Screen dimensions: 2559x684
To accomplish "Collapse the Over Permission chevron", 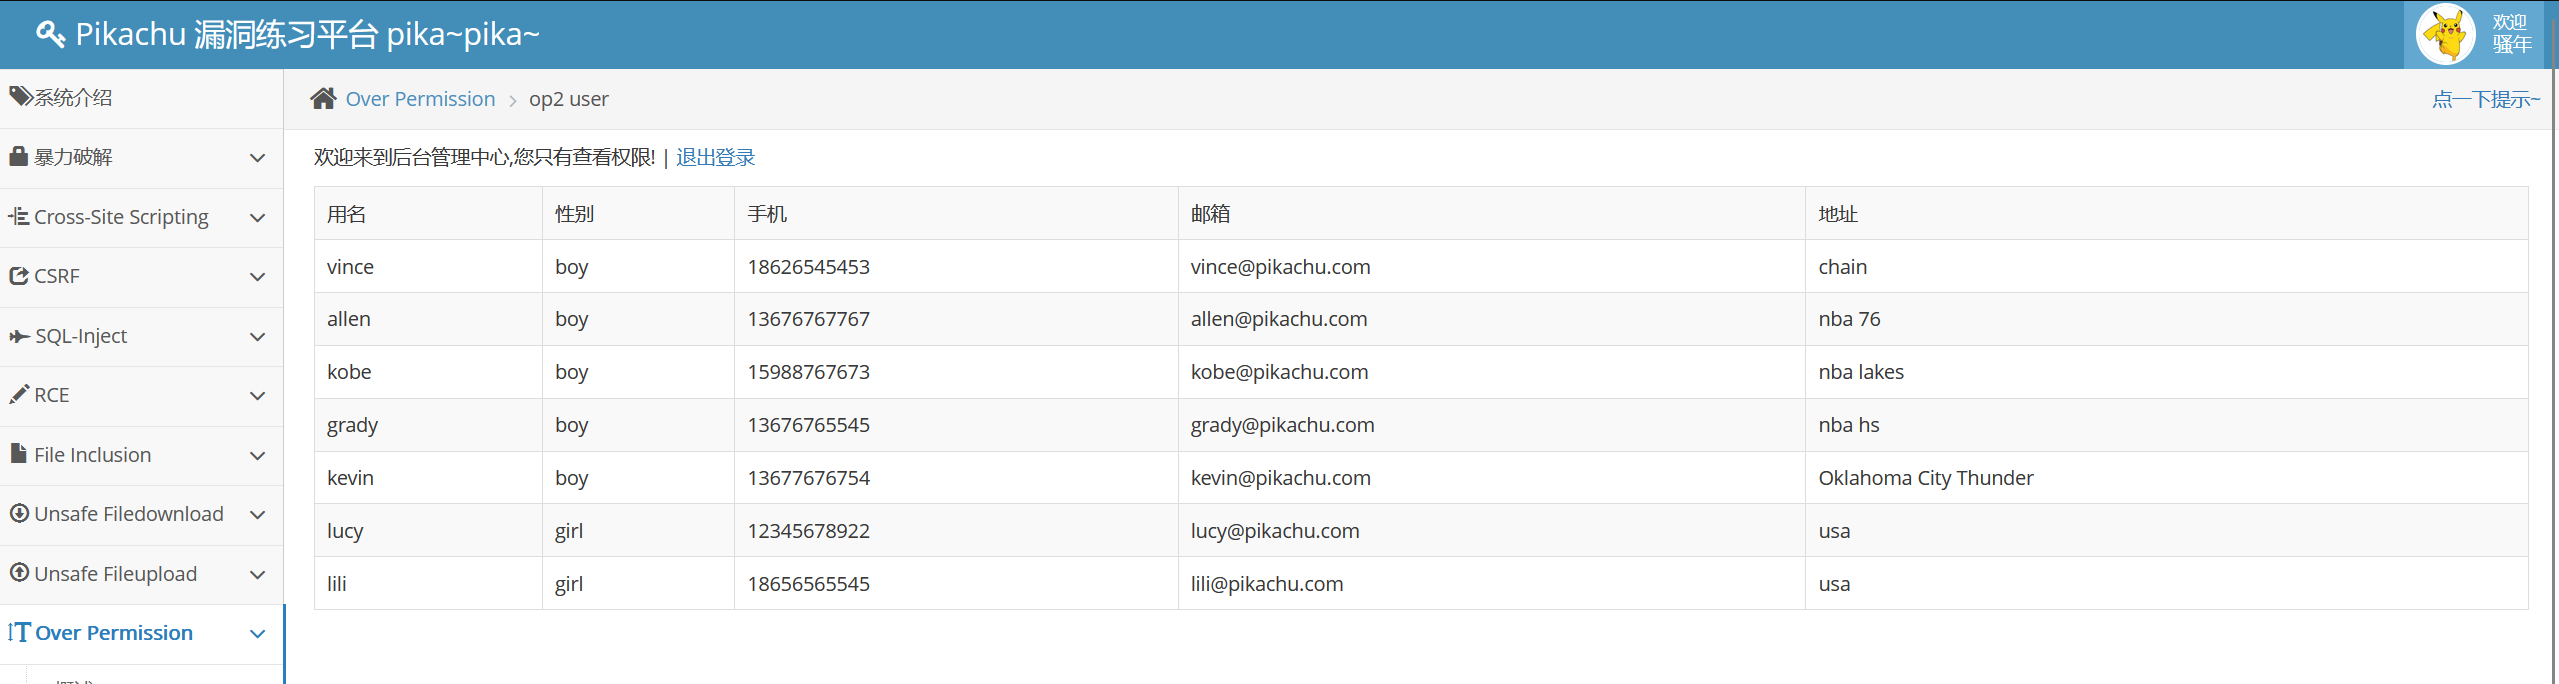I will (x=257, y=634).
